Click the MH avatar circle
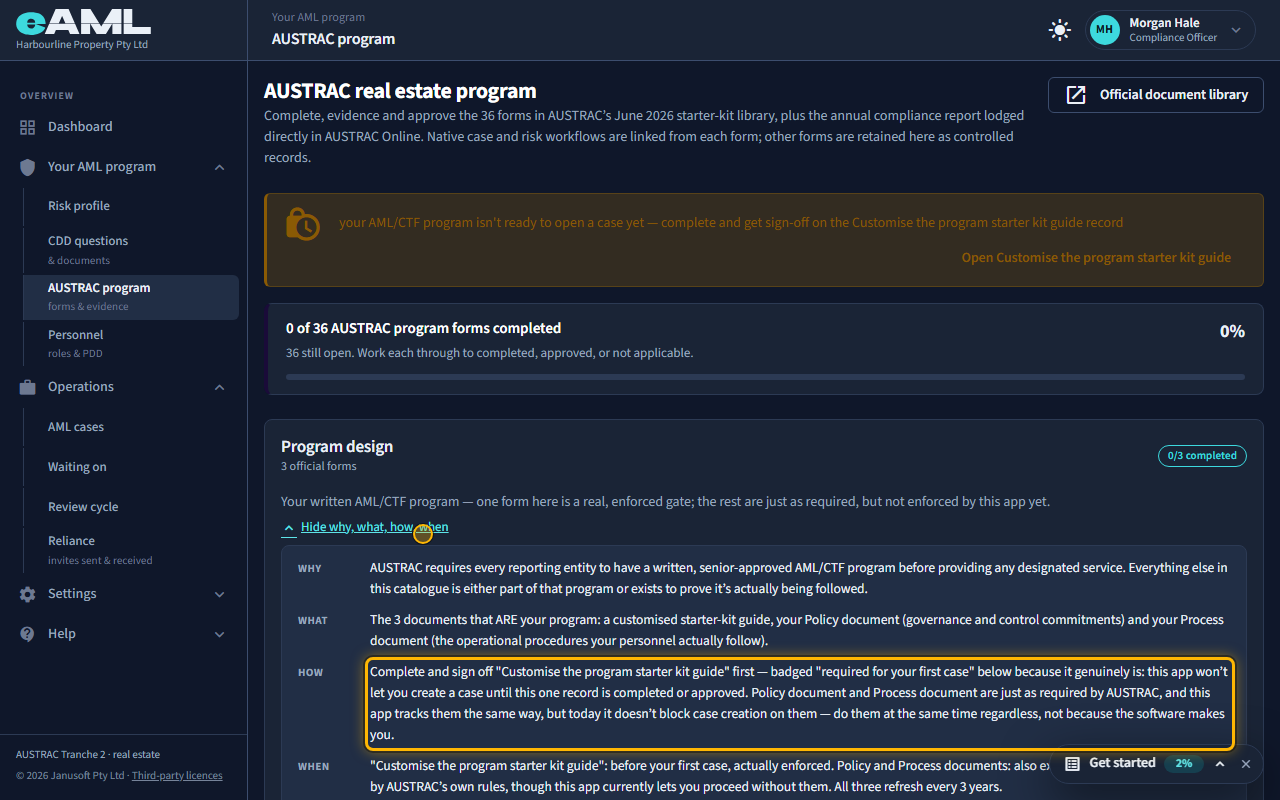 1105,30
